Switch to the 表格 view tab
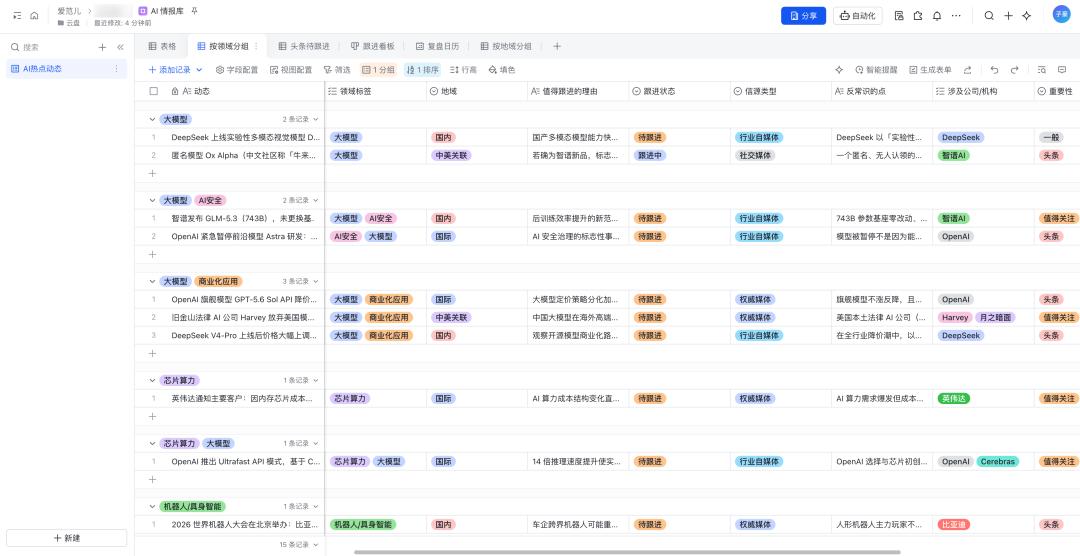 coord(163,46)
